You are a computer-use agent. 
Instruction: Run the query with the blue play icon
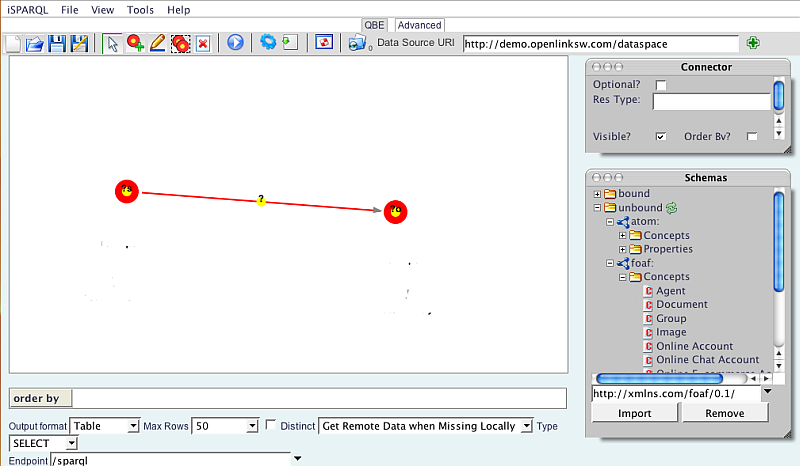235,42
